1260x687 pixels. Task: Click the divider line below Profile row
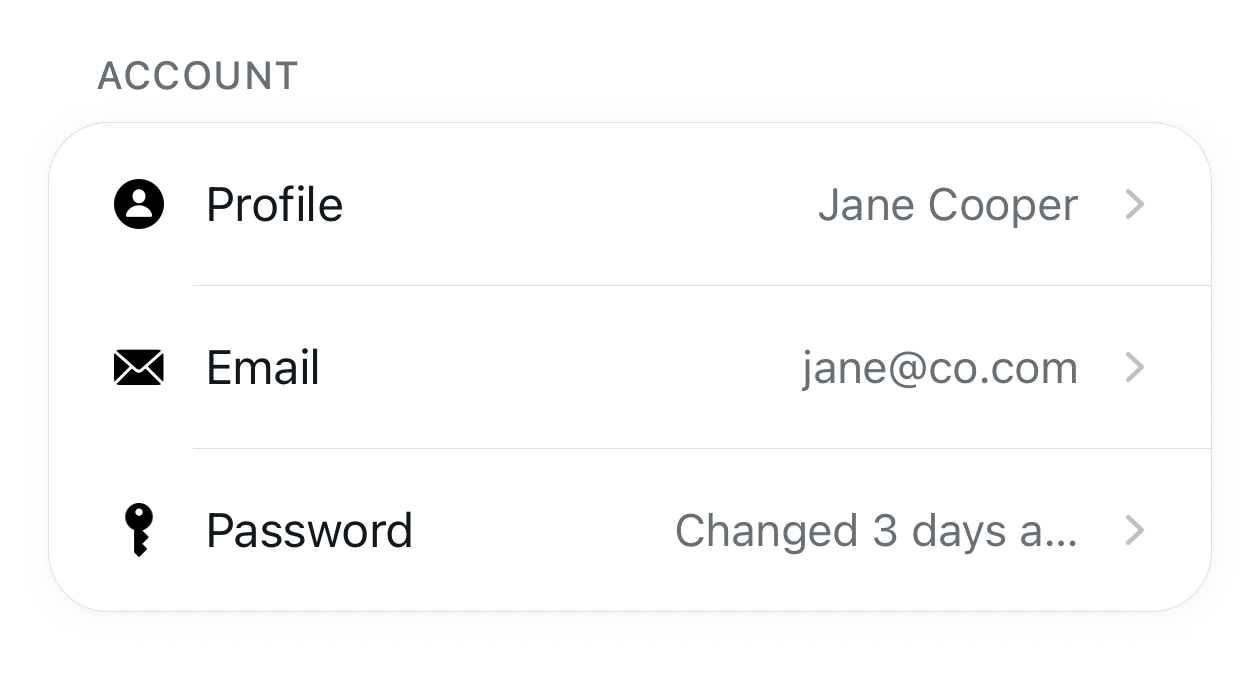(700, 286)
